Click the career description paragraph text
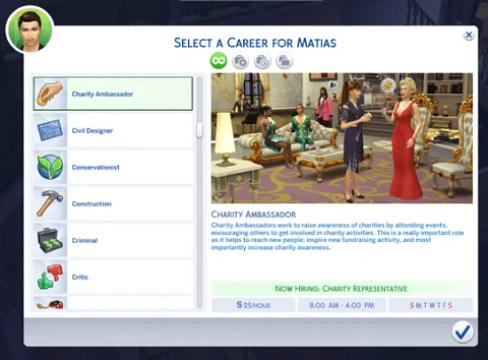 coord(337,236)
